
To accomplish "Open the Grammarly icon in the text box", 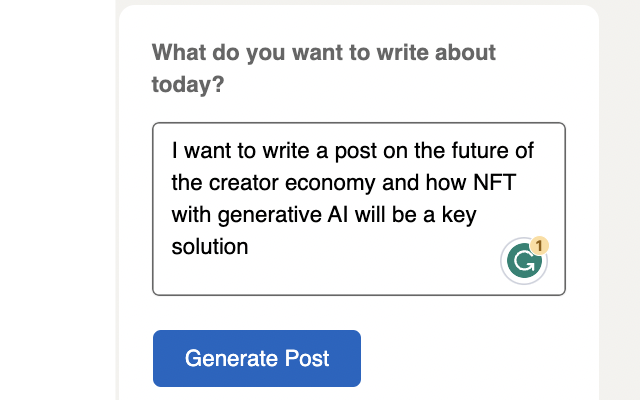I will 523,263.
